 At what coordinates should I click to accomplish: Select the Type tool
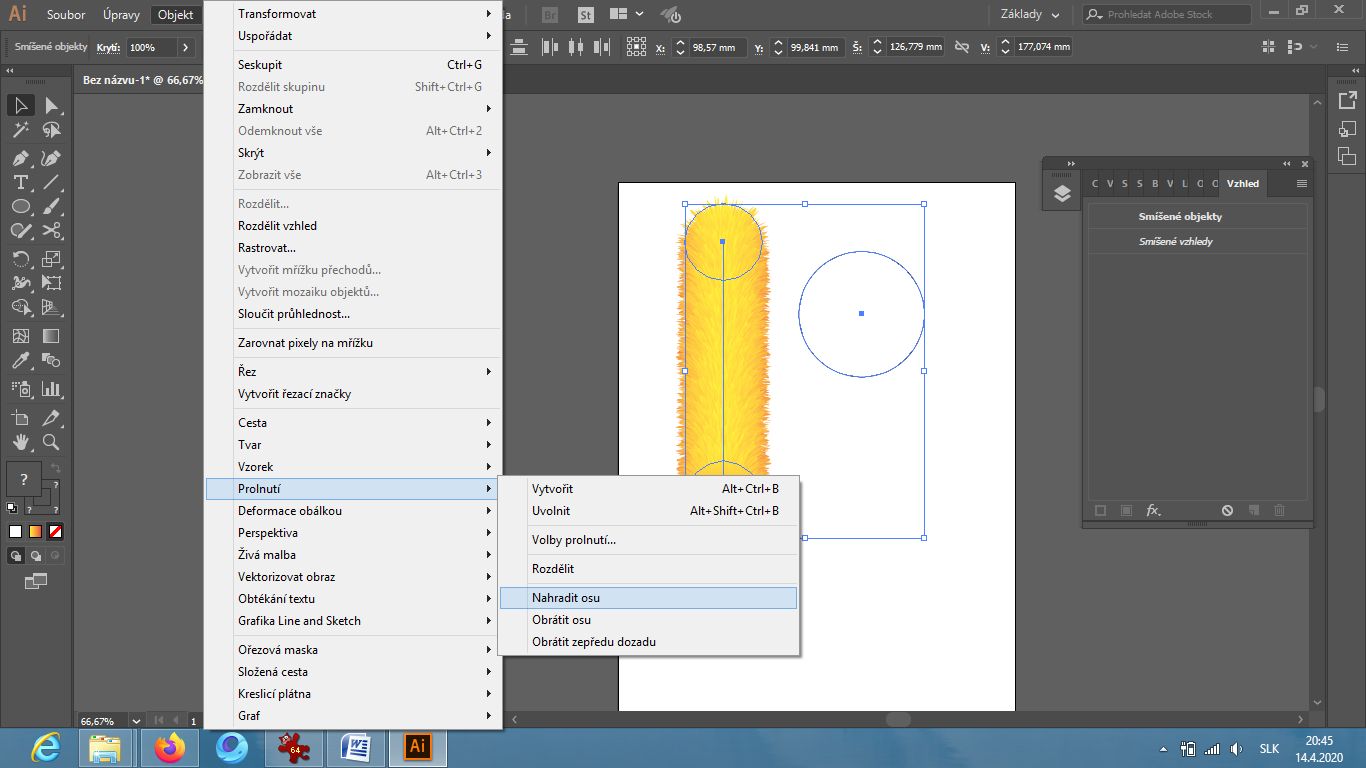20,182
